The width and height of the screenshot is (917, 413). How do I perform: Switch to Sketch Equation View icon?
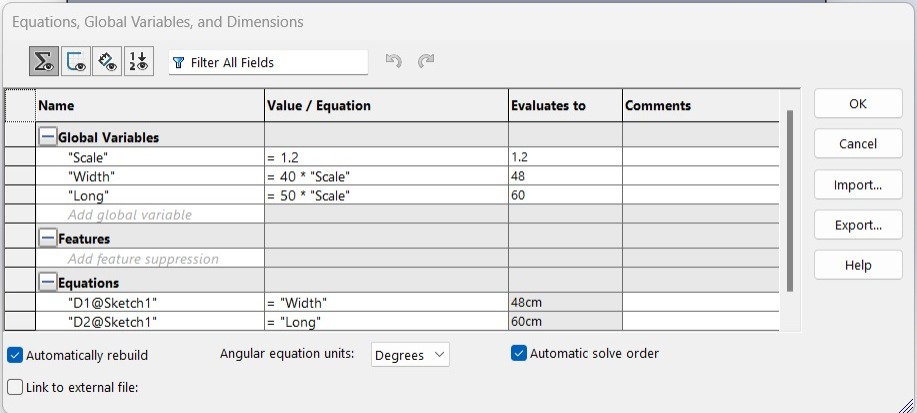click(75, 61)
